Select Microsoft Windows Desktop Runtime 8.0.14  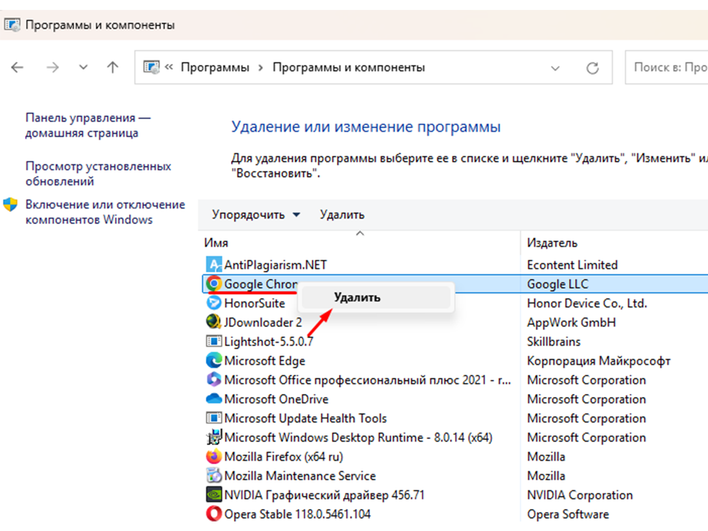pos(358,438)
